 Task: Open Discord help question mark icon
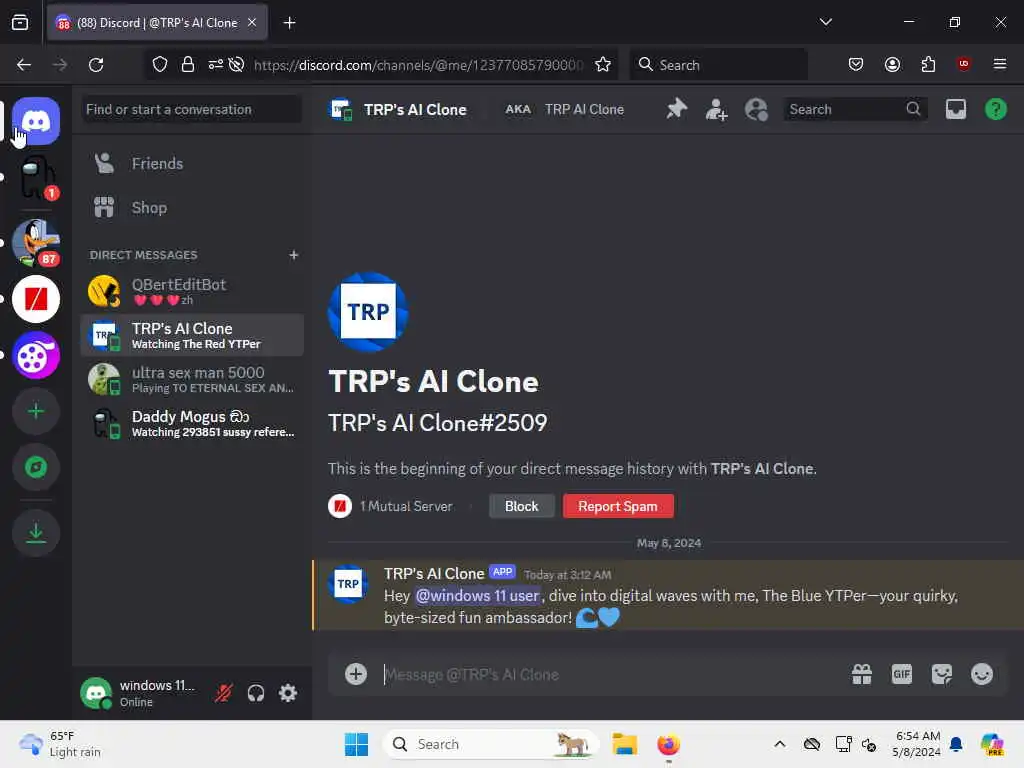995,109
